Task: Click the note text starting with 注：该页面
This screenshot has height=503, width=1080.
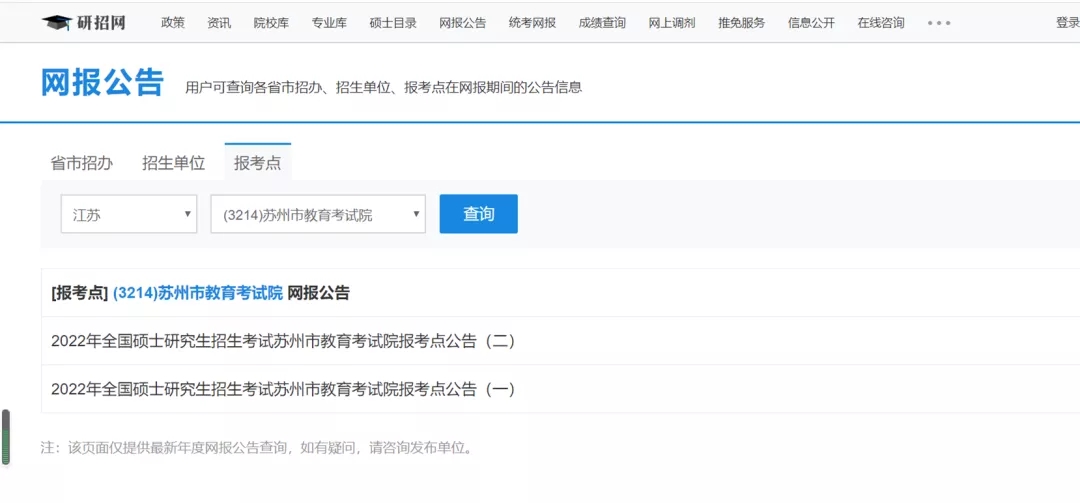Action: tap(258, 448)
